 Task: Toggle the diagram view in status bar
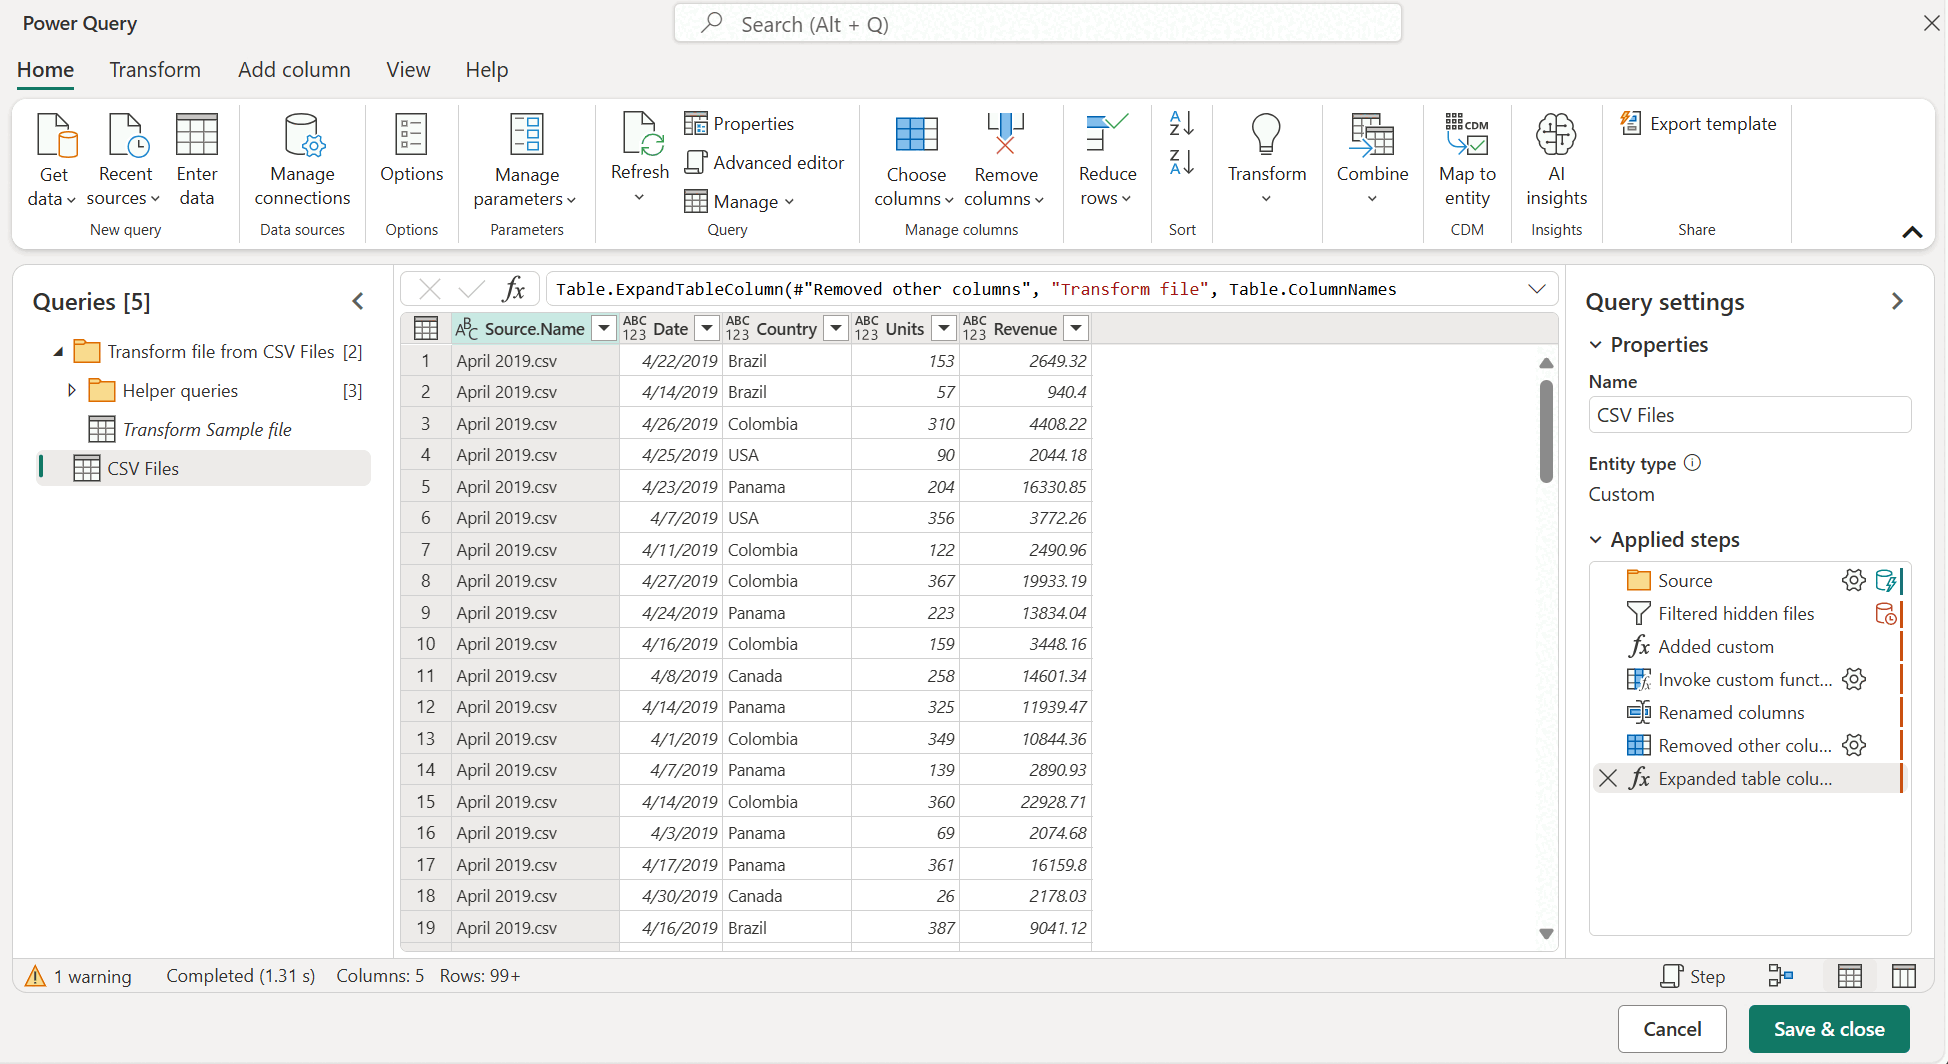click(1781, 976)
